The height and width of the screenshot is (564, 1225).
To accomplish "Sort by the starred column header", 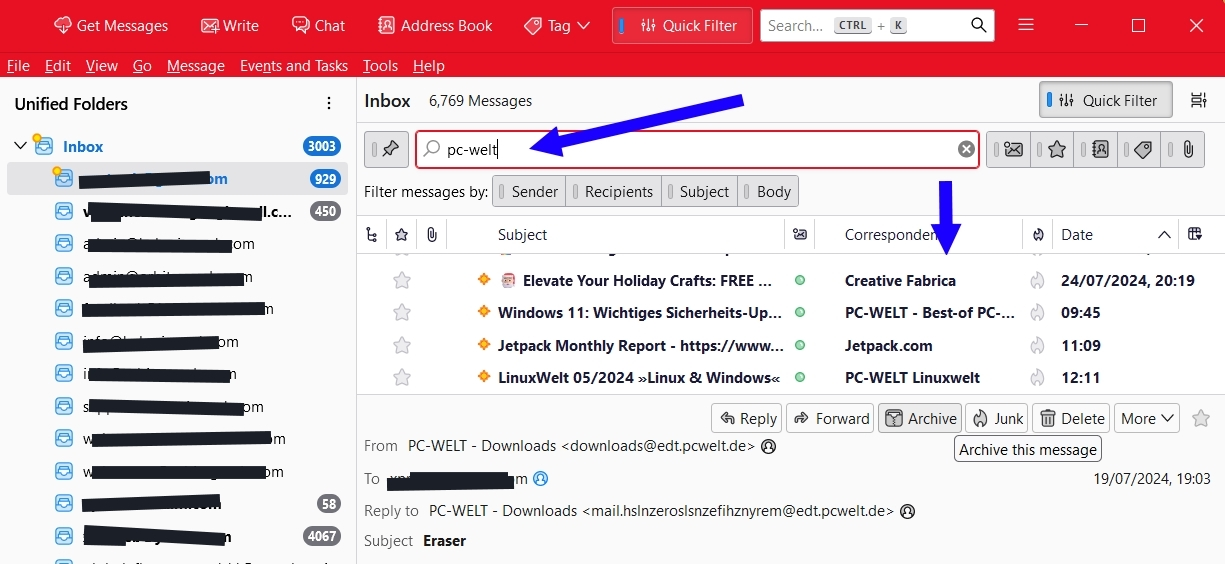I will [401, 235].
